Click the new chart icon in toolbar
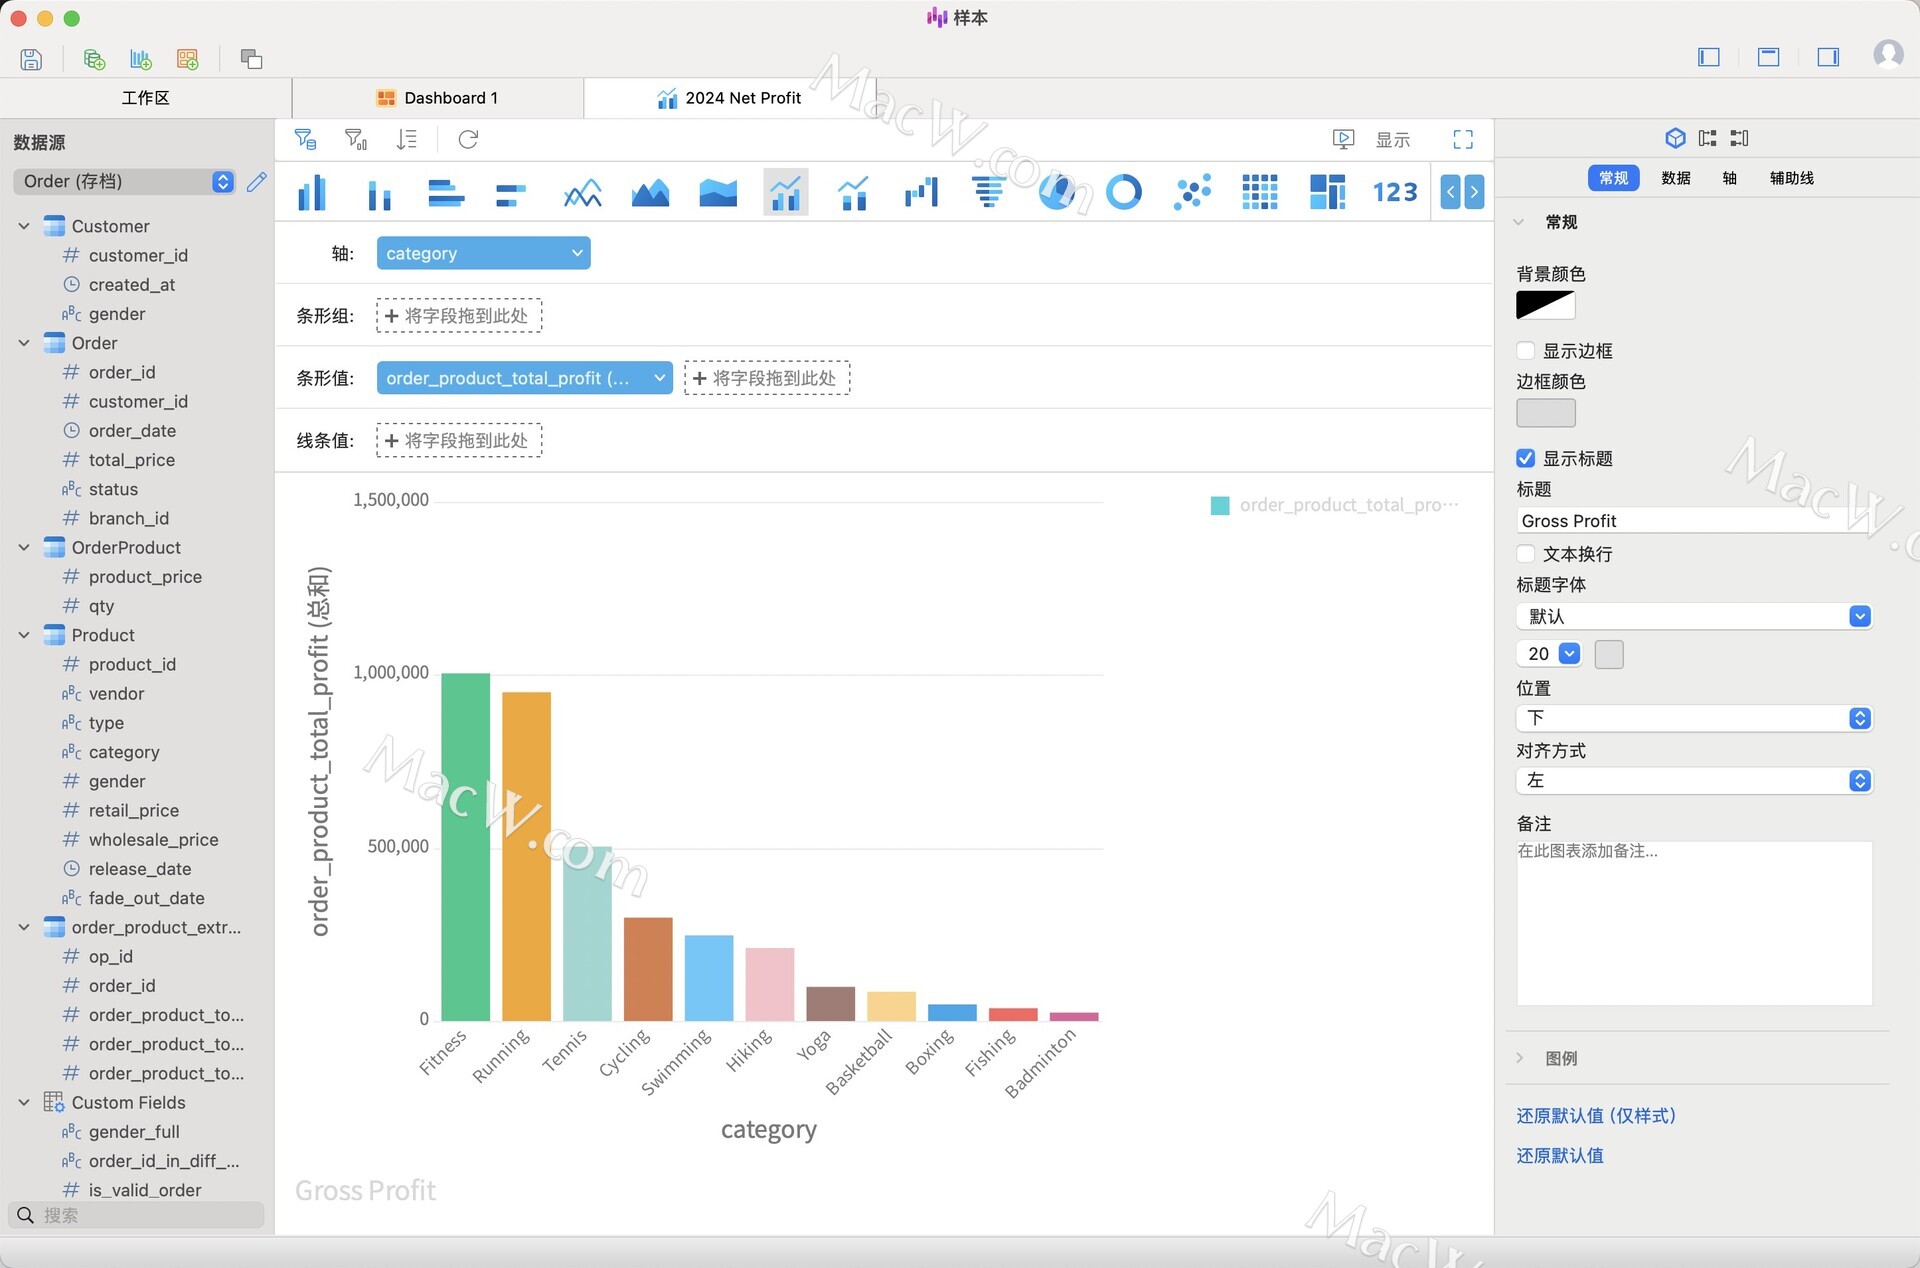 pyautogui.click(x=141, y=59)
